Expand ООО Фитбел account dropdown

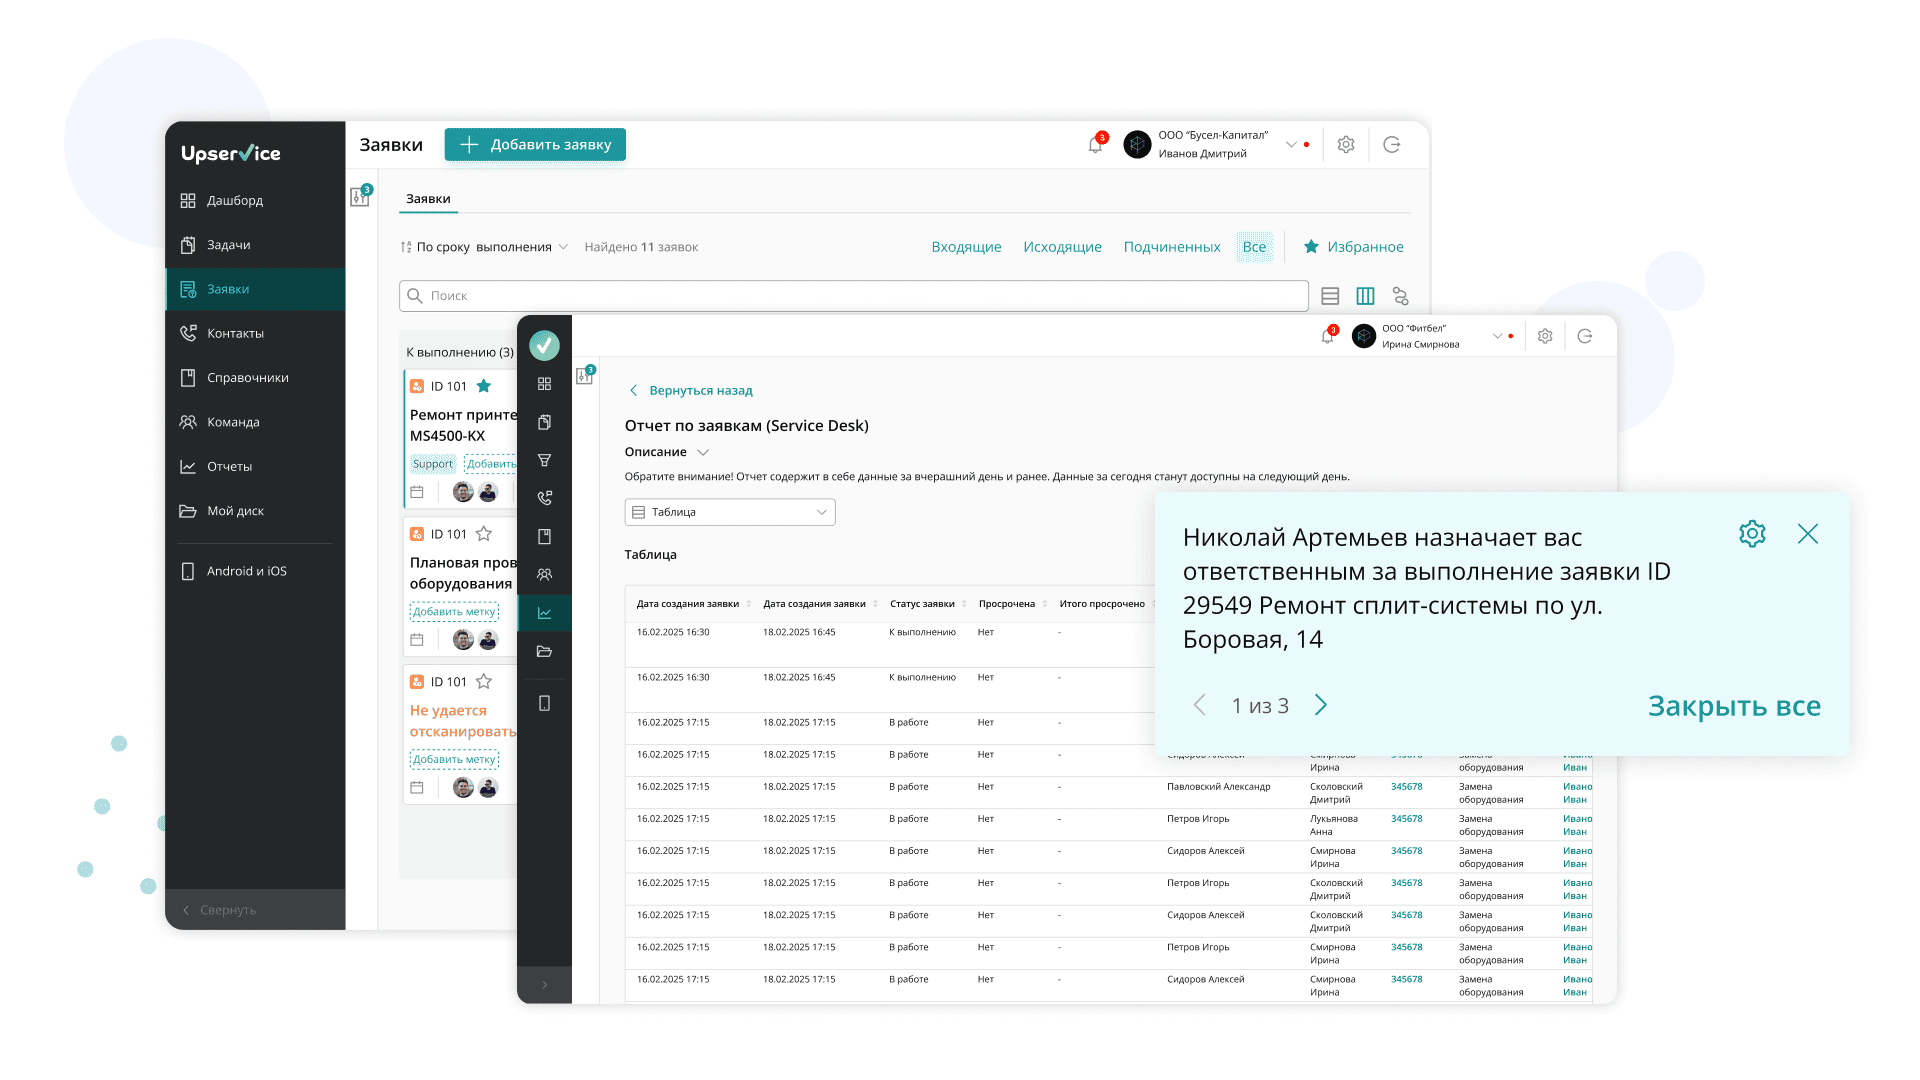coord(1497,336)
